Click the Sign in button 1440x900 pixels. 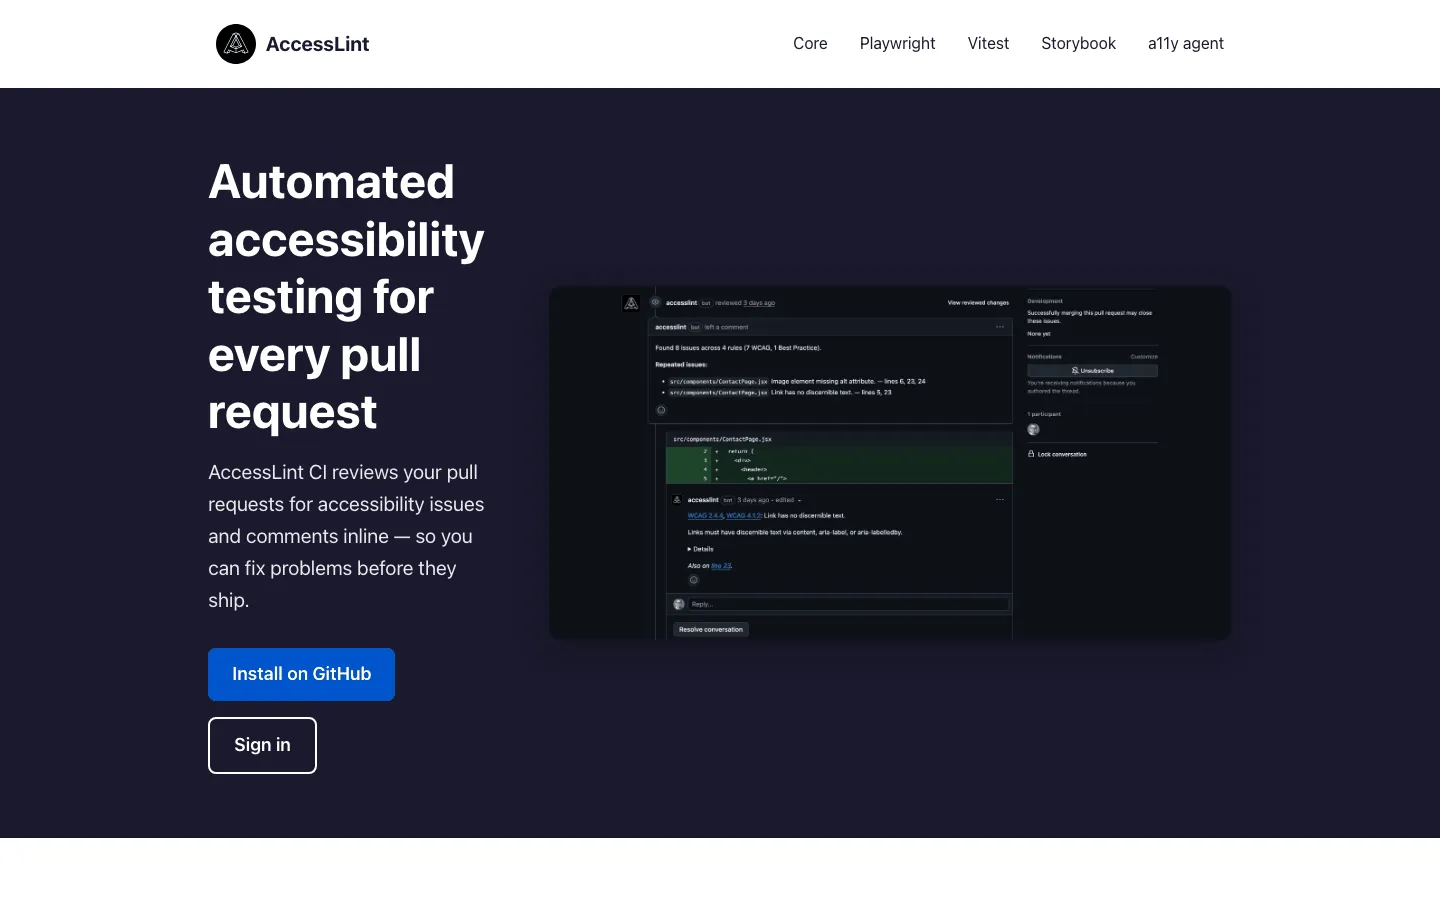click(x=262, y=745)
